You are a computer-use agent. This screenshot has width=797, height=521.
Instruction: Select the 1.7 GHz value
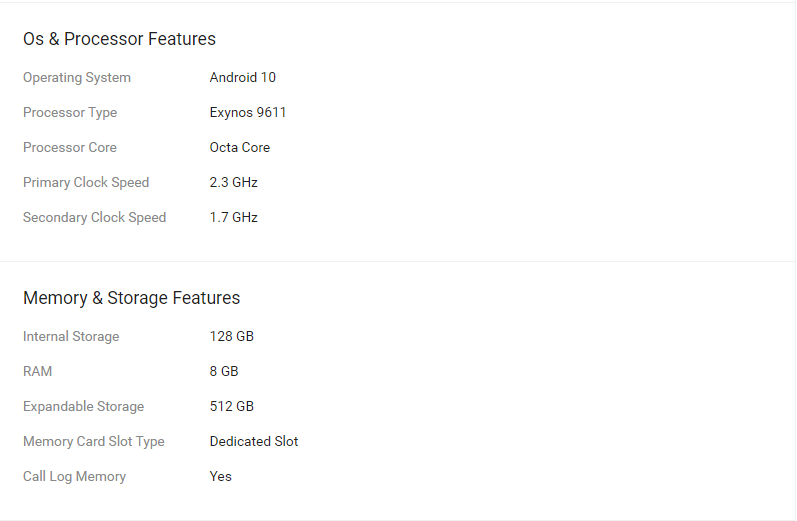coord(233,218)
